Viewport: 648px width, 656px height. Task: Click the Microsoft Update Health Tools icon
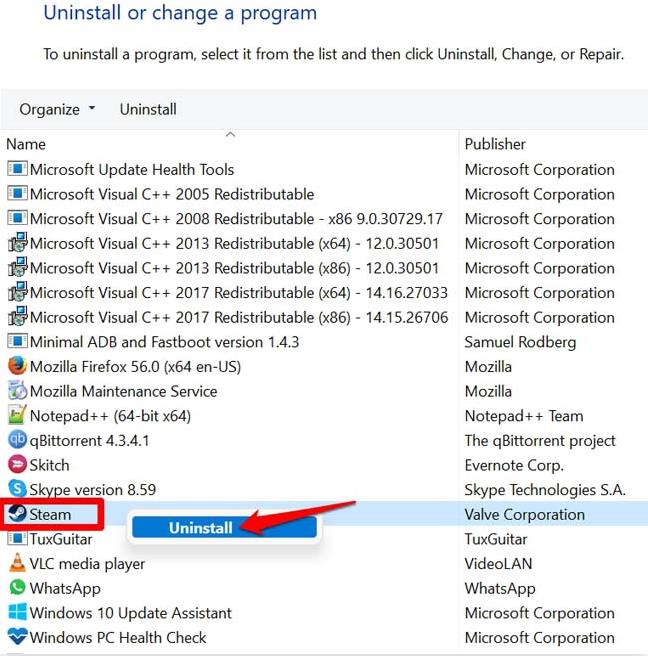17,169
